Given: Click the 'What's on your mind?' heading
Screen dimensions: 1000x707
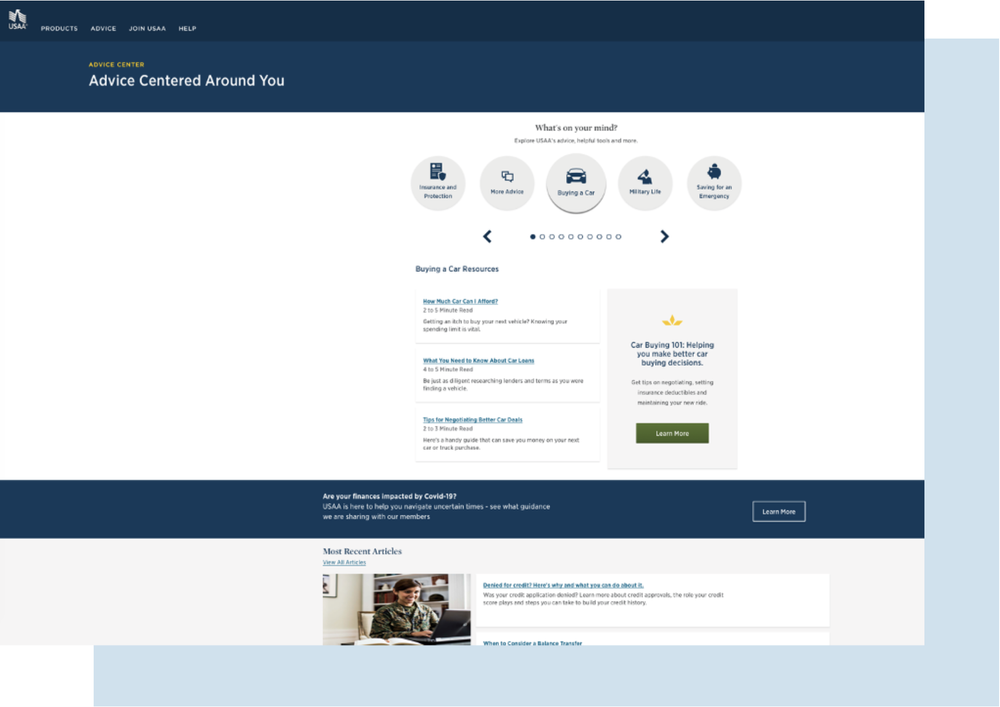Looking at the screenshot, I should click(x=576, y=128).
